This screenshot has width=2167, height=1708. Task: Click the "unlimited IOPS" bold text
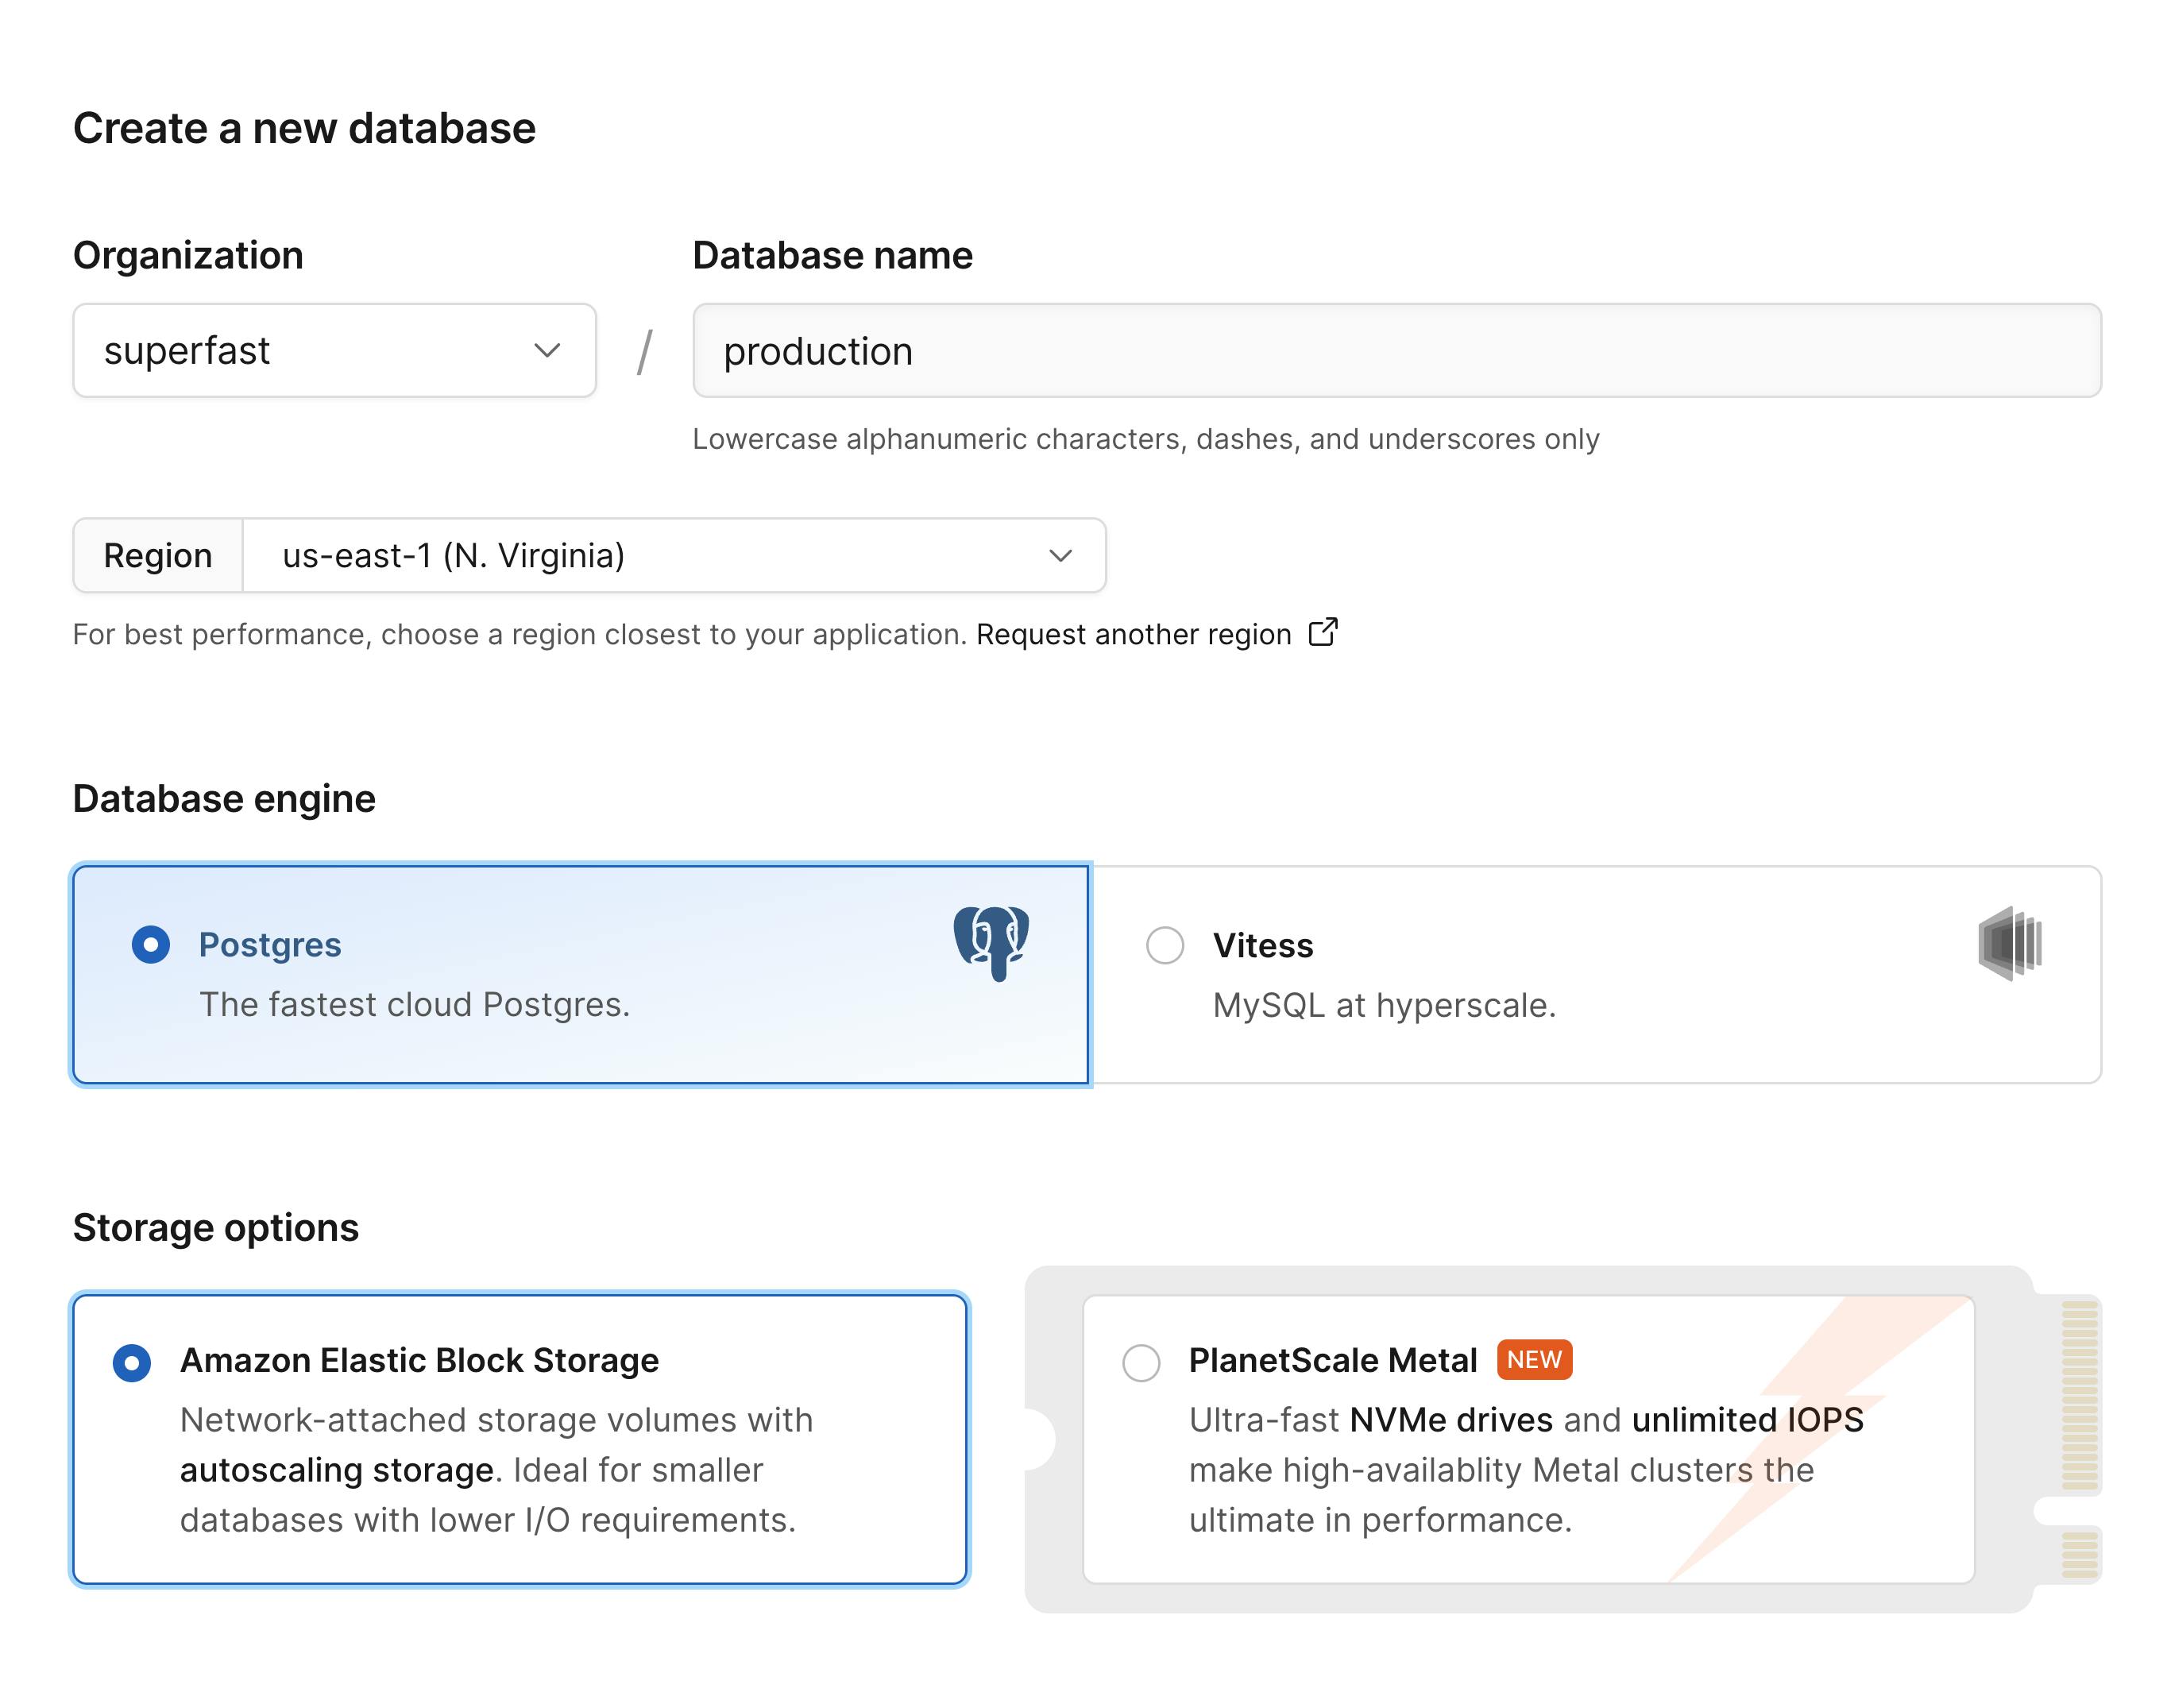point(1747,1419)
